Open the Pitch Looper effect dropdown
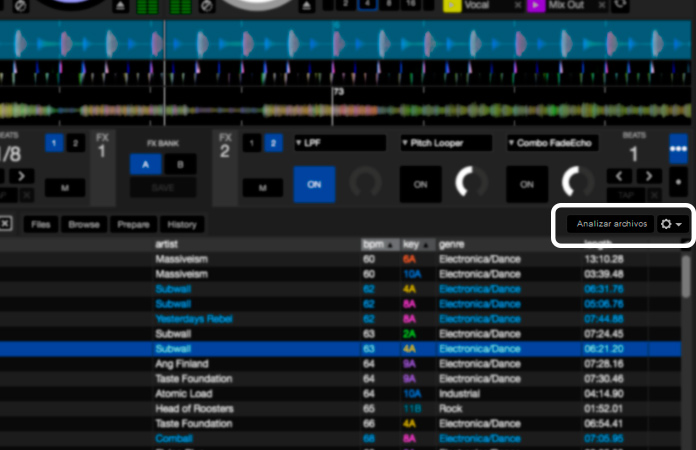Viewport: 696px width, 450px height. coord(446,143)
